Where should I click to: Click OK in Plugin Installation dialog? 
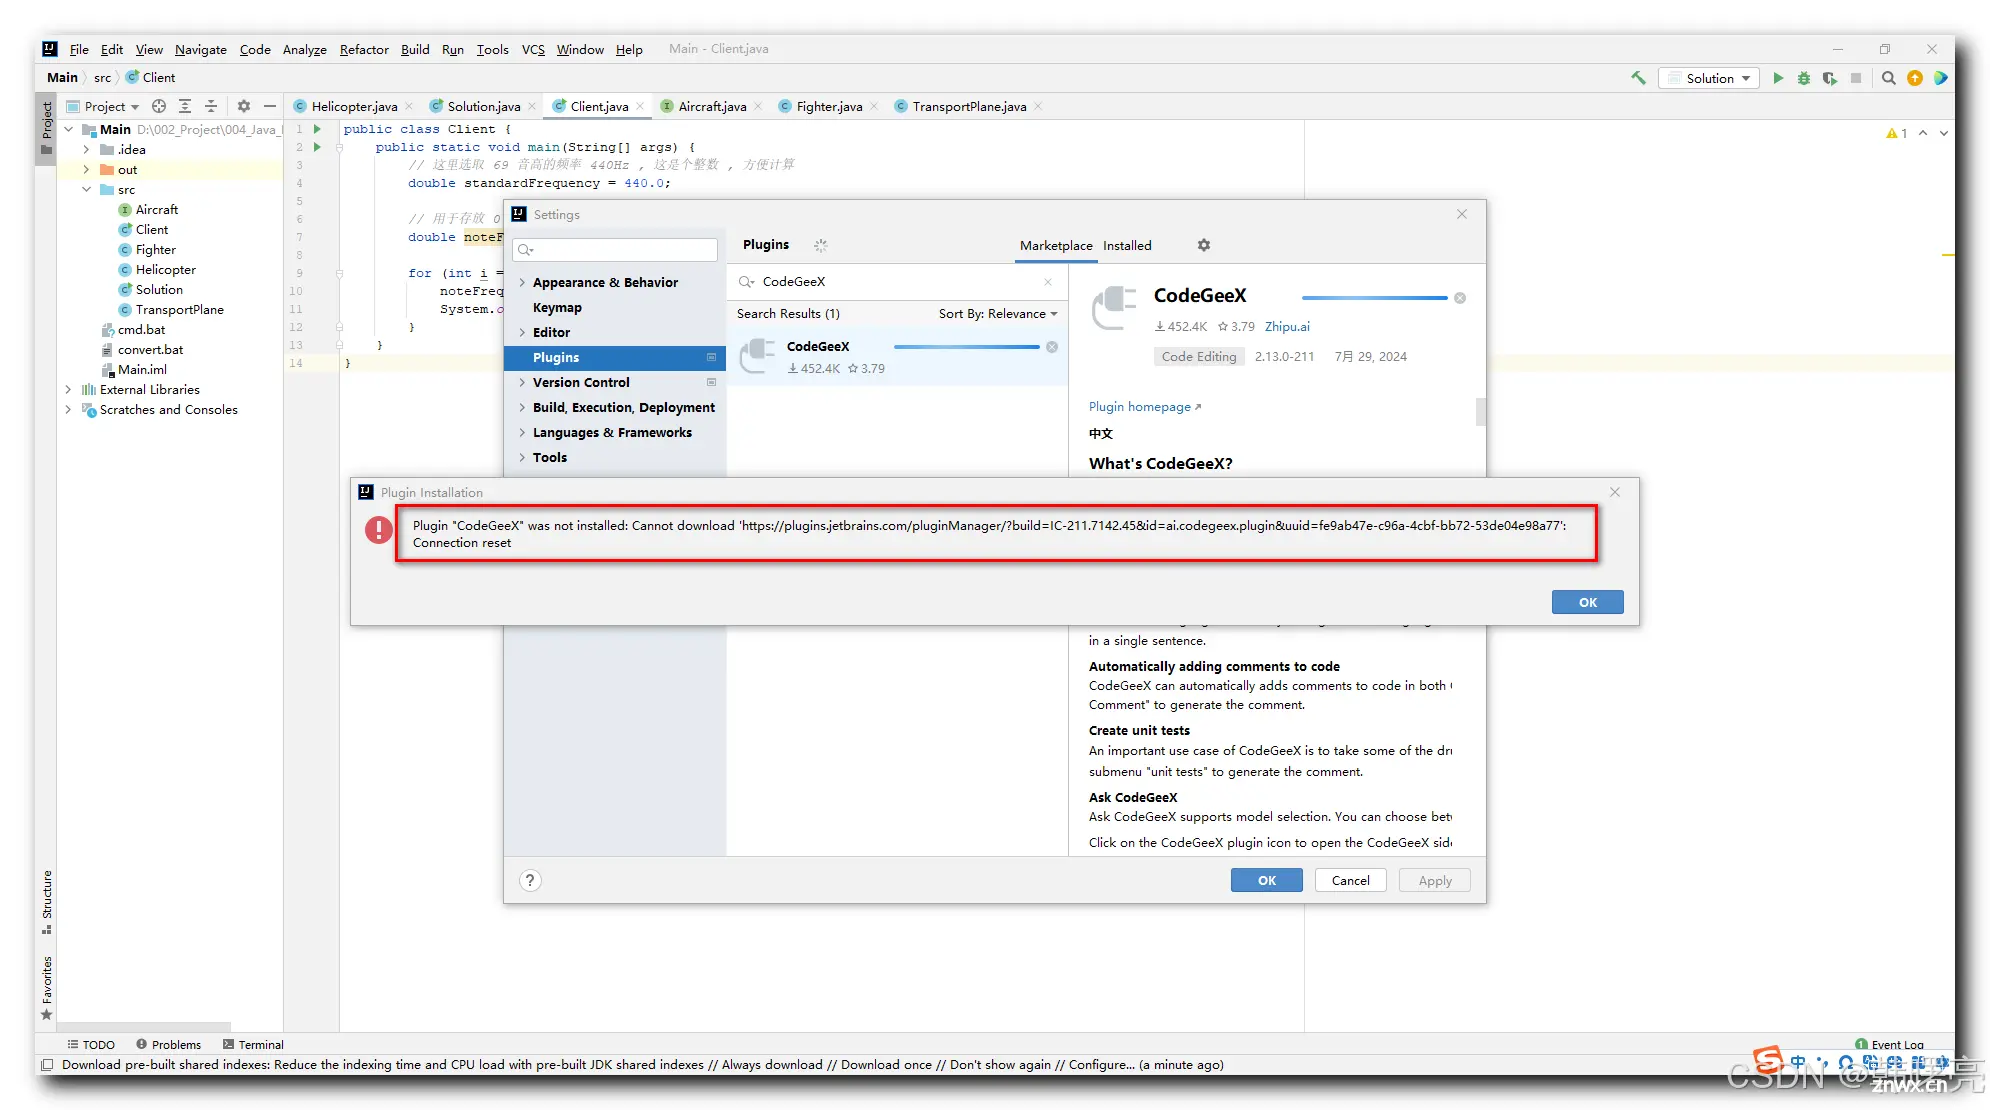pos(1587,602)
